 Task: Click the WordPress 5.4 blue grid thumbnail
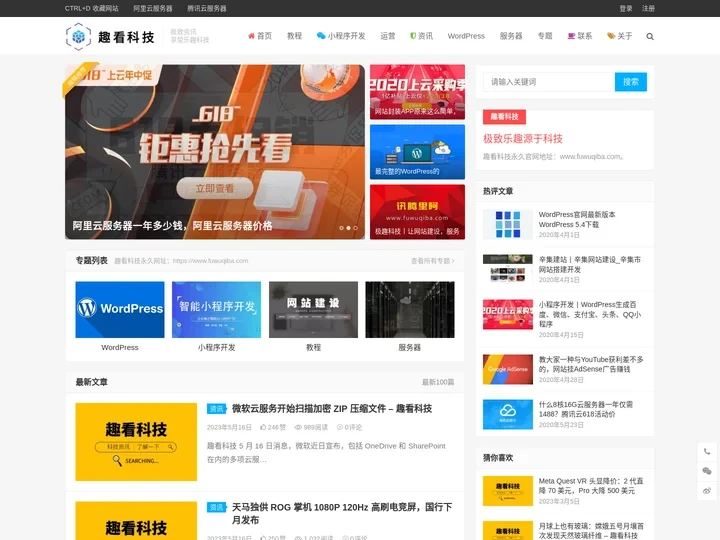pos(508,224)
